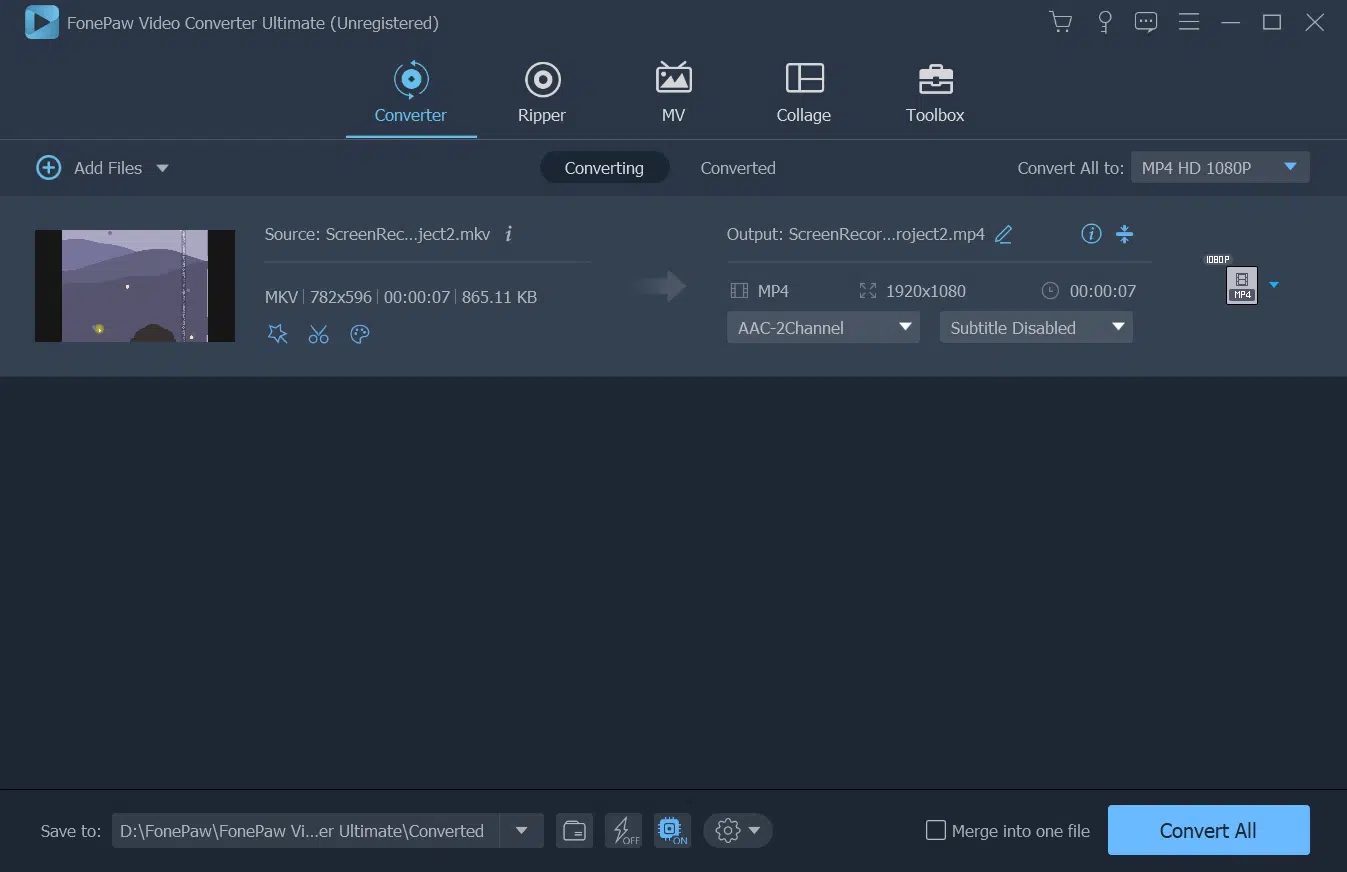The image size is (1347, 872).
Task: Check Merge into one file
Action: 935,830
